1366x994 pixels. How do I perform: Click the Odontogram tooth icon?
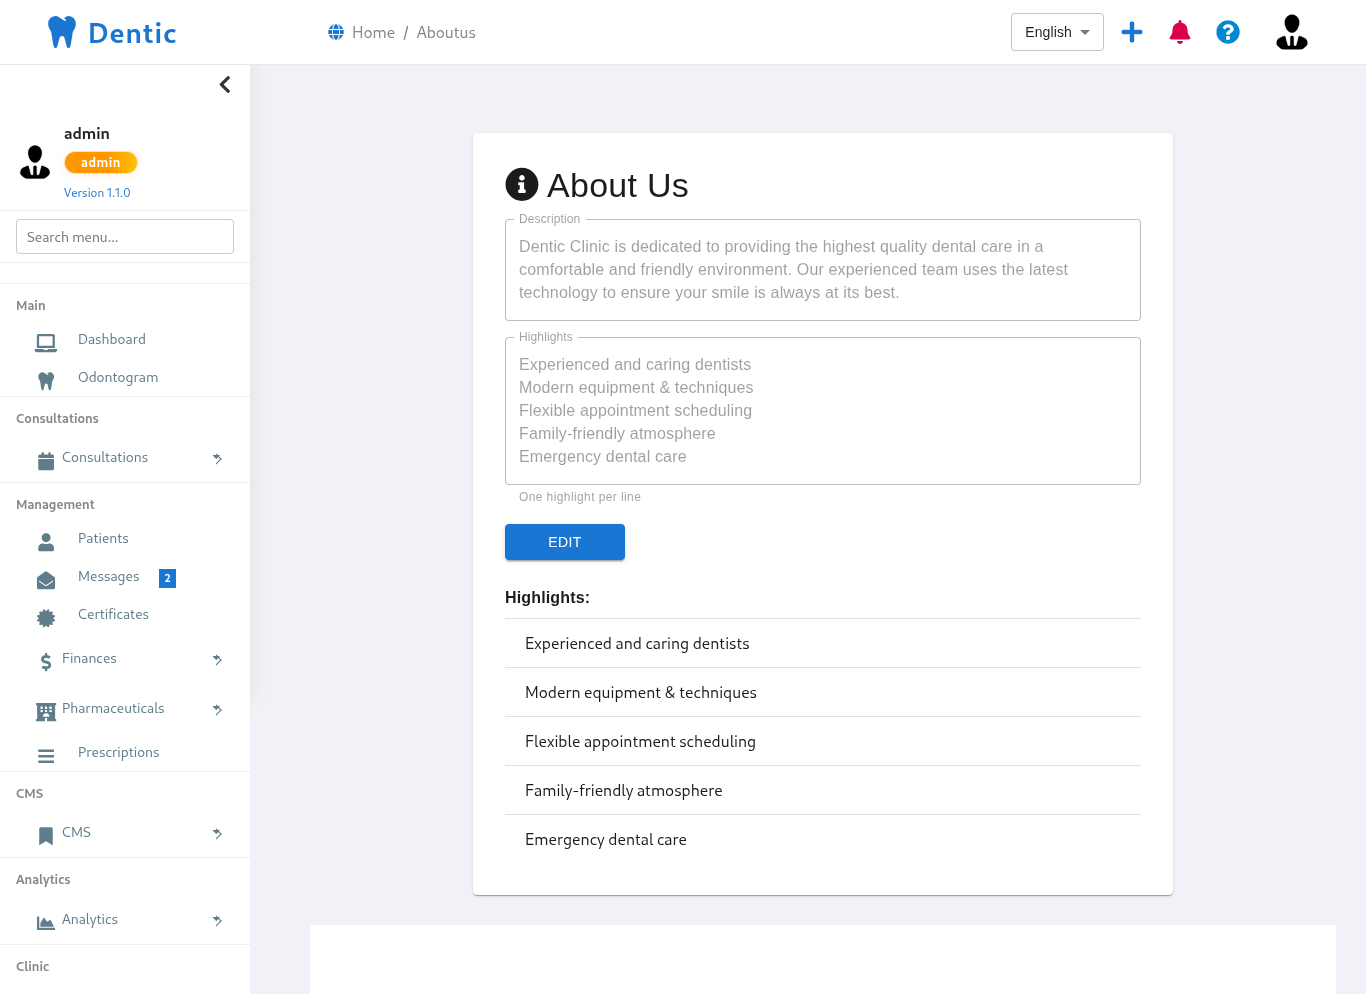[x=46, y=380]
